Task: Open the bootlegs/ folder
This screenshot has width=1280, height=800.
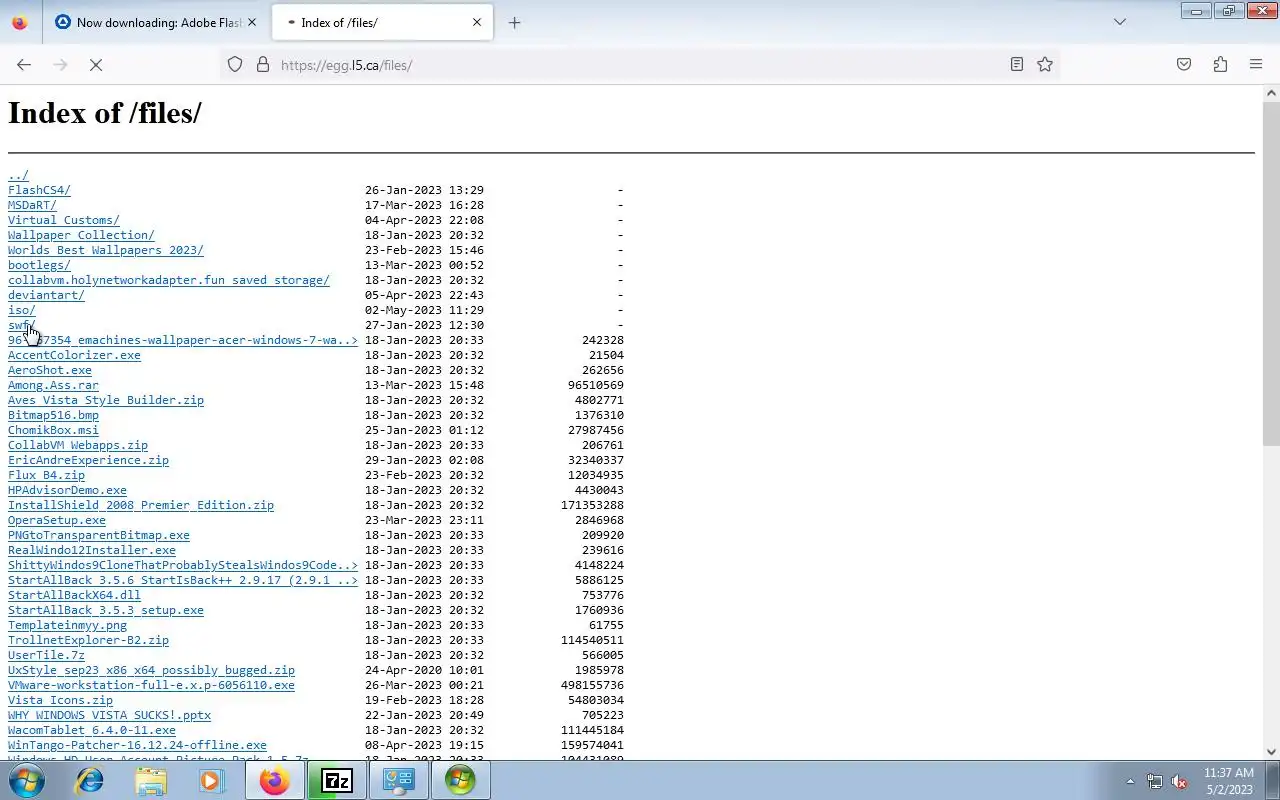Action: pos(39,265)
